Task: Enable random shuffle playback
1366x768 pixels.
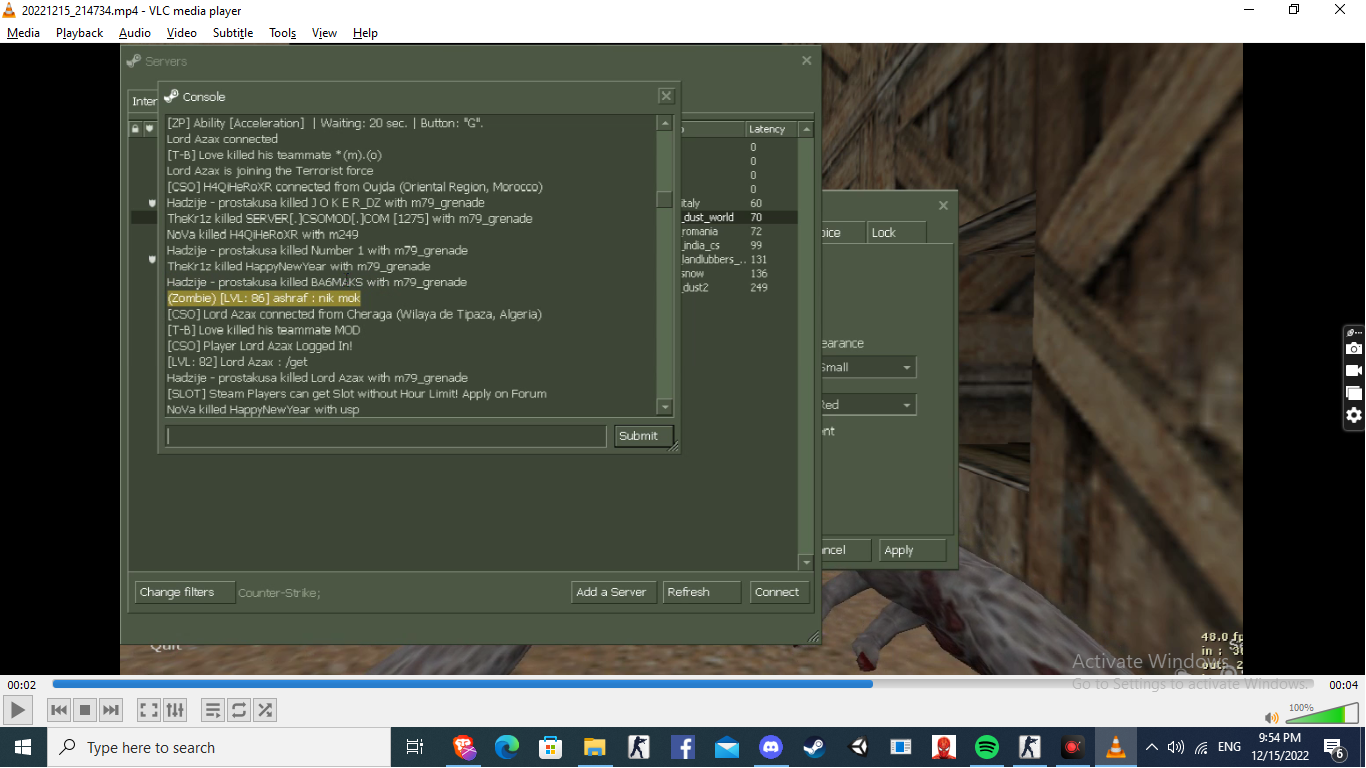Action: point(265,710)
